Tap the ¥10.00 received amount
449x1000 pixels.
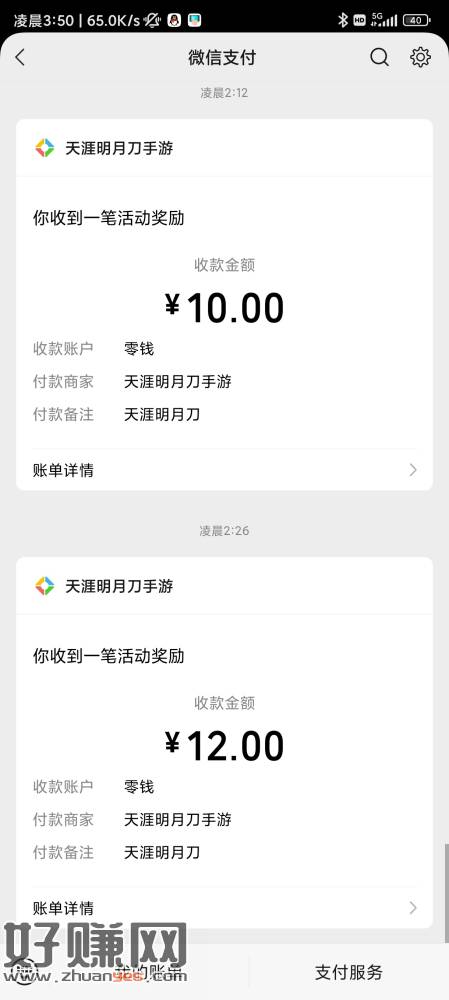click(x=224, y=307)
